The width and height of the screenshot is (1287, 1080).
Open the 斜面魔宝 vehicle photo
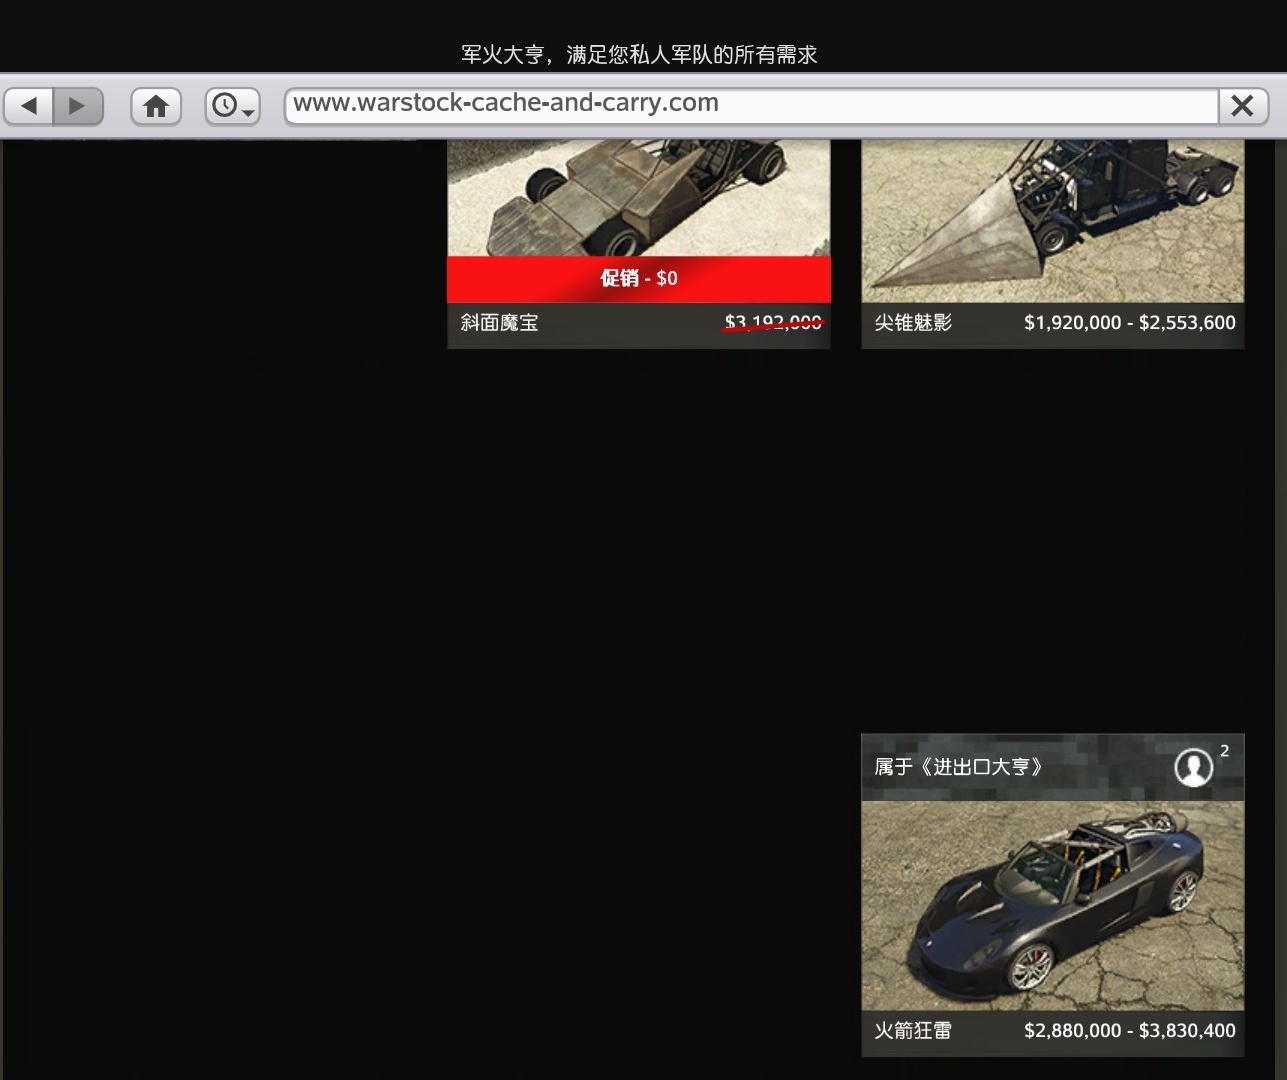pyautogui.click(x=638, y=198)
